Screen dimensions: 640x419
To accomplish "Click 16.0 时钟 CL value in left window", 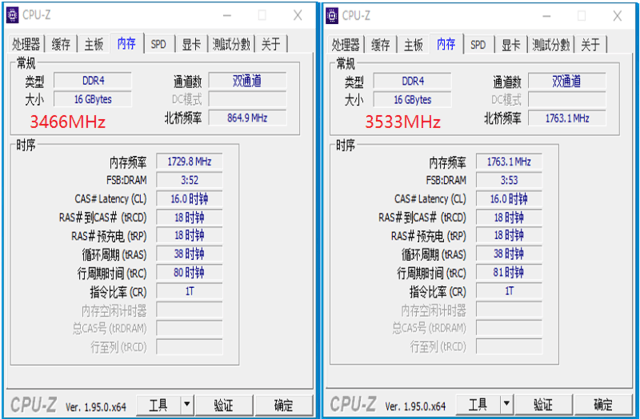I will [189, 199].
